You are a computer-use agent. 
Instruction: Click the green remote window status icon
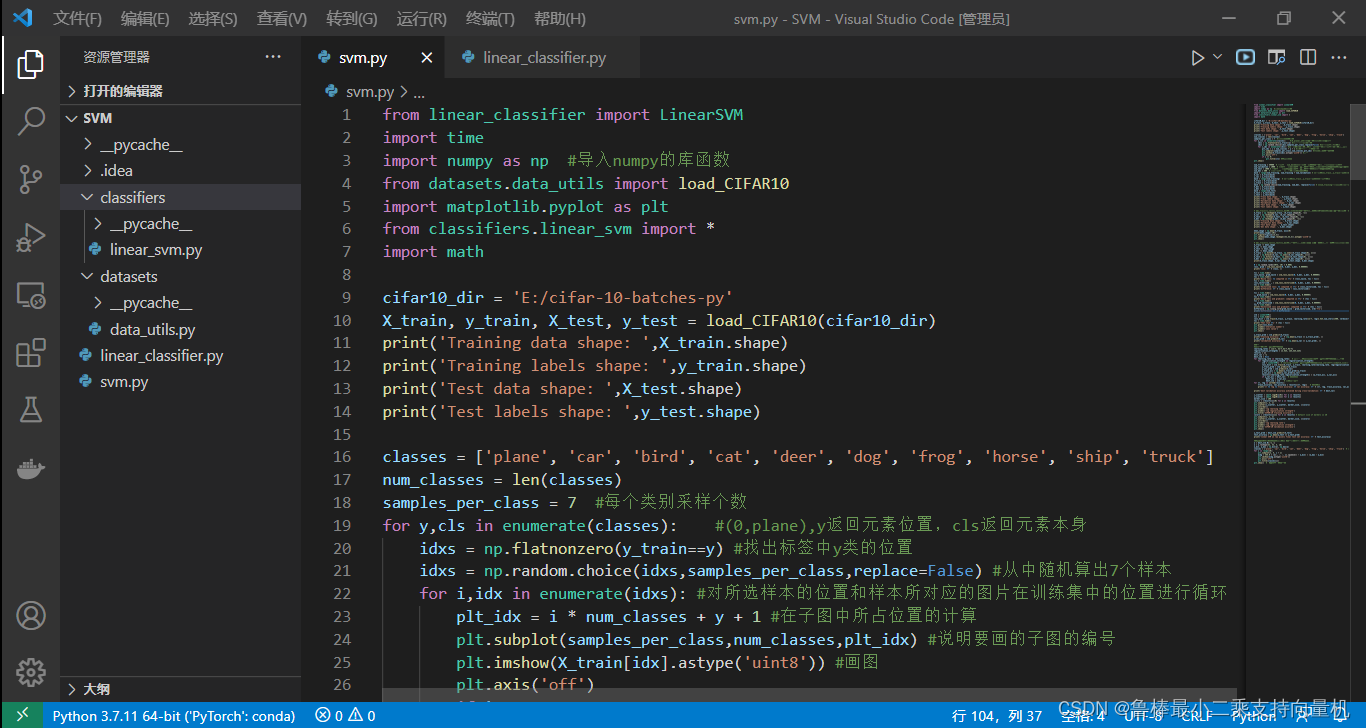coord(21,715)
